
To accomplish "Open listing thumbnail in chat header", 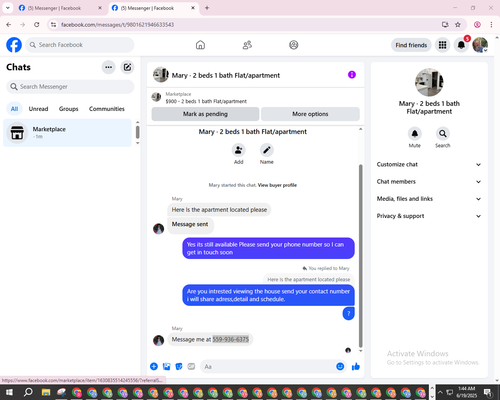I will [x=161, y=75].
